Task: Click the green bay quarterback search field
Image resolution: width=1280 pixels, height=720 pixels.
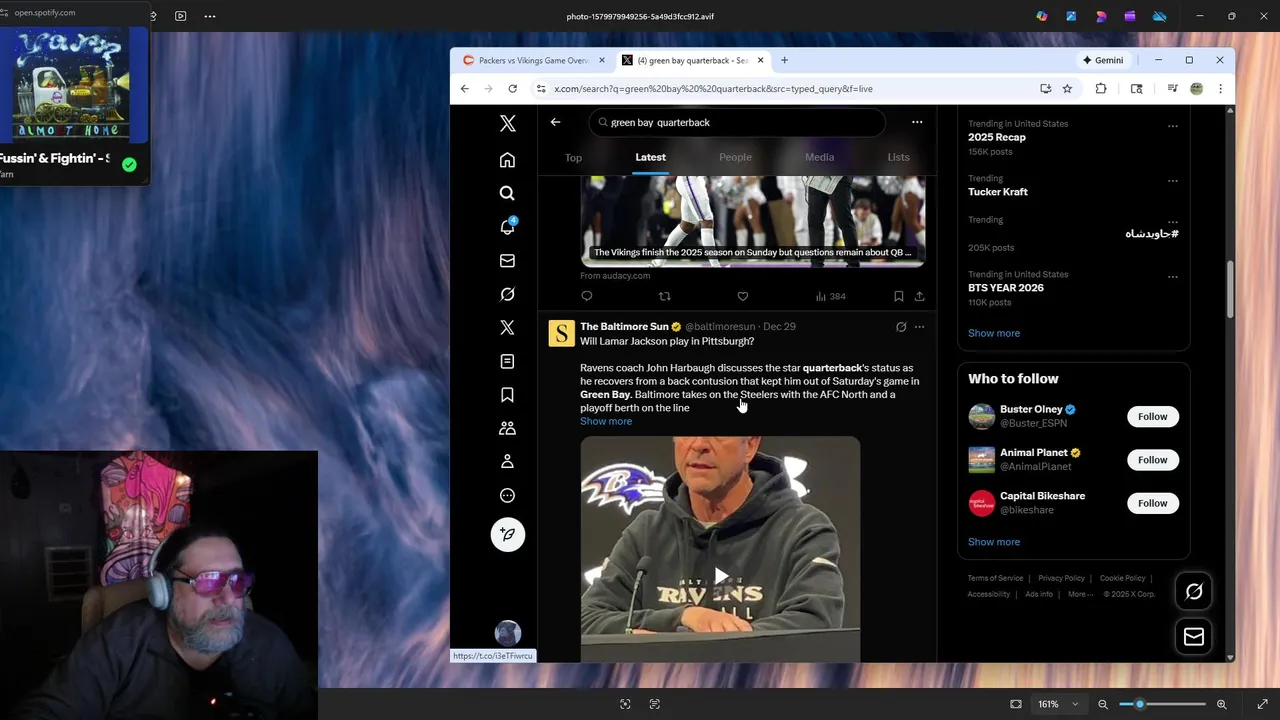Action: [x=735, y=122]
